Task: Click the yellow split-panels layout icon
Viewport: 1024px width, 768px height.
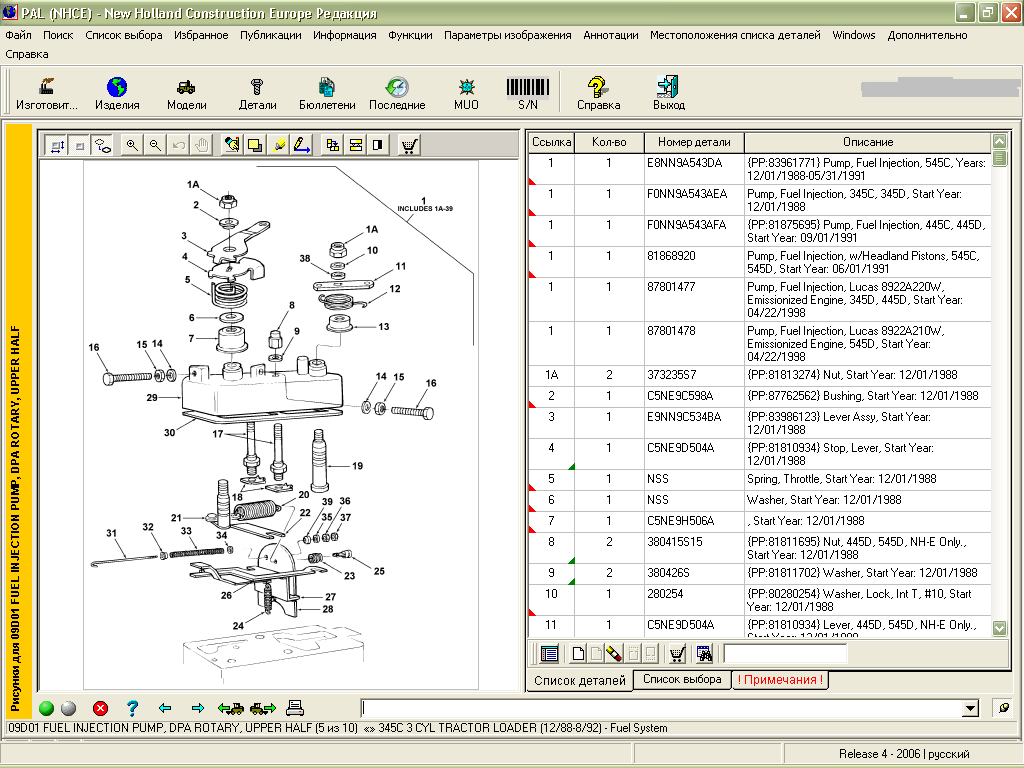Action: click(355, 146)
